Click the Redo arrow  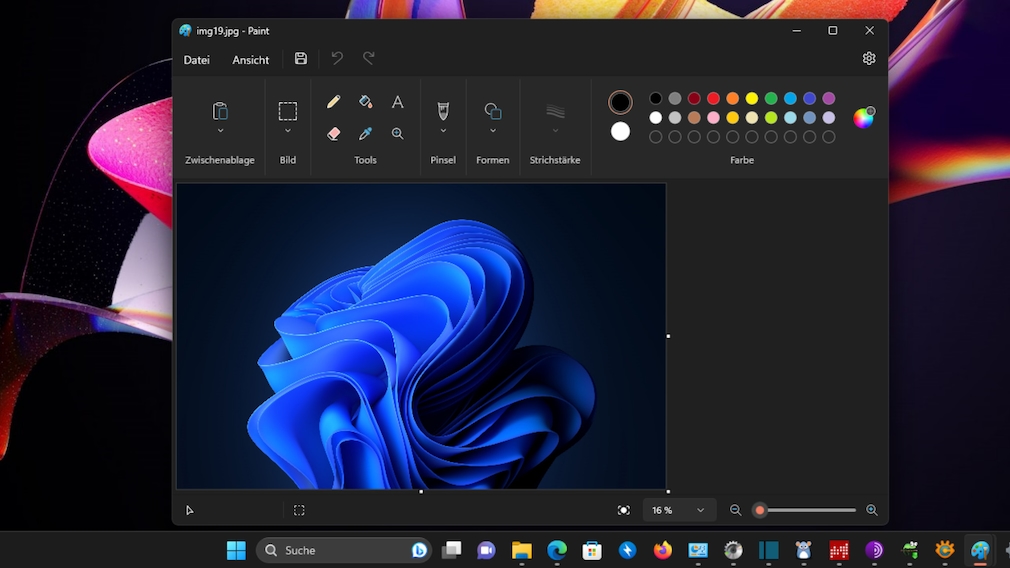[369, 59]
